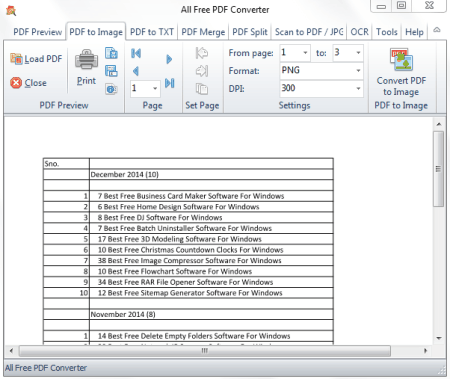Click Convert PDF to Image button
The width and height of the screenshot is (450, 379).
pyautogui.click(x=401, y=72)
